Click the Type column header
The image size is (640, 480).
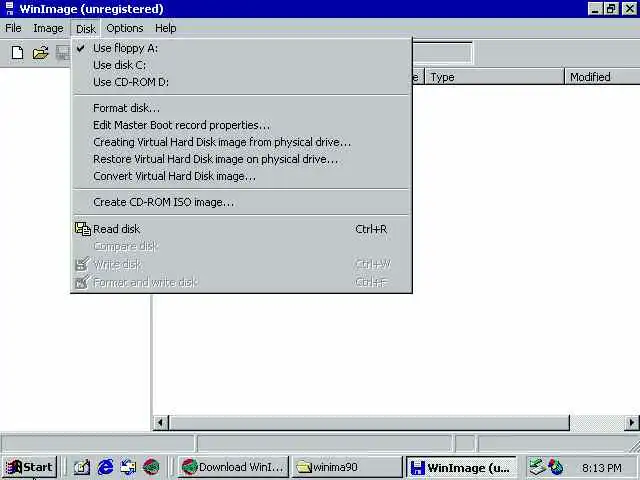tap(494, 77)
